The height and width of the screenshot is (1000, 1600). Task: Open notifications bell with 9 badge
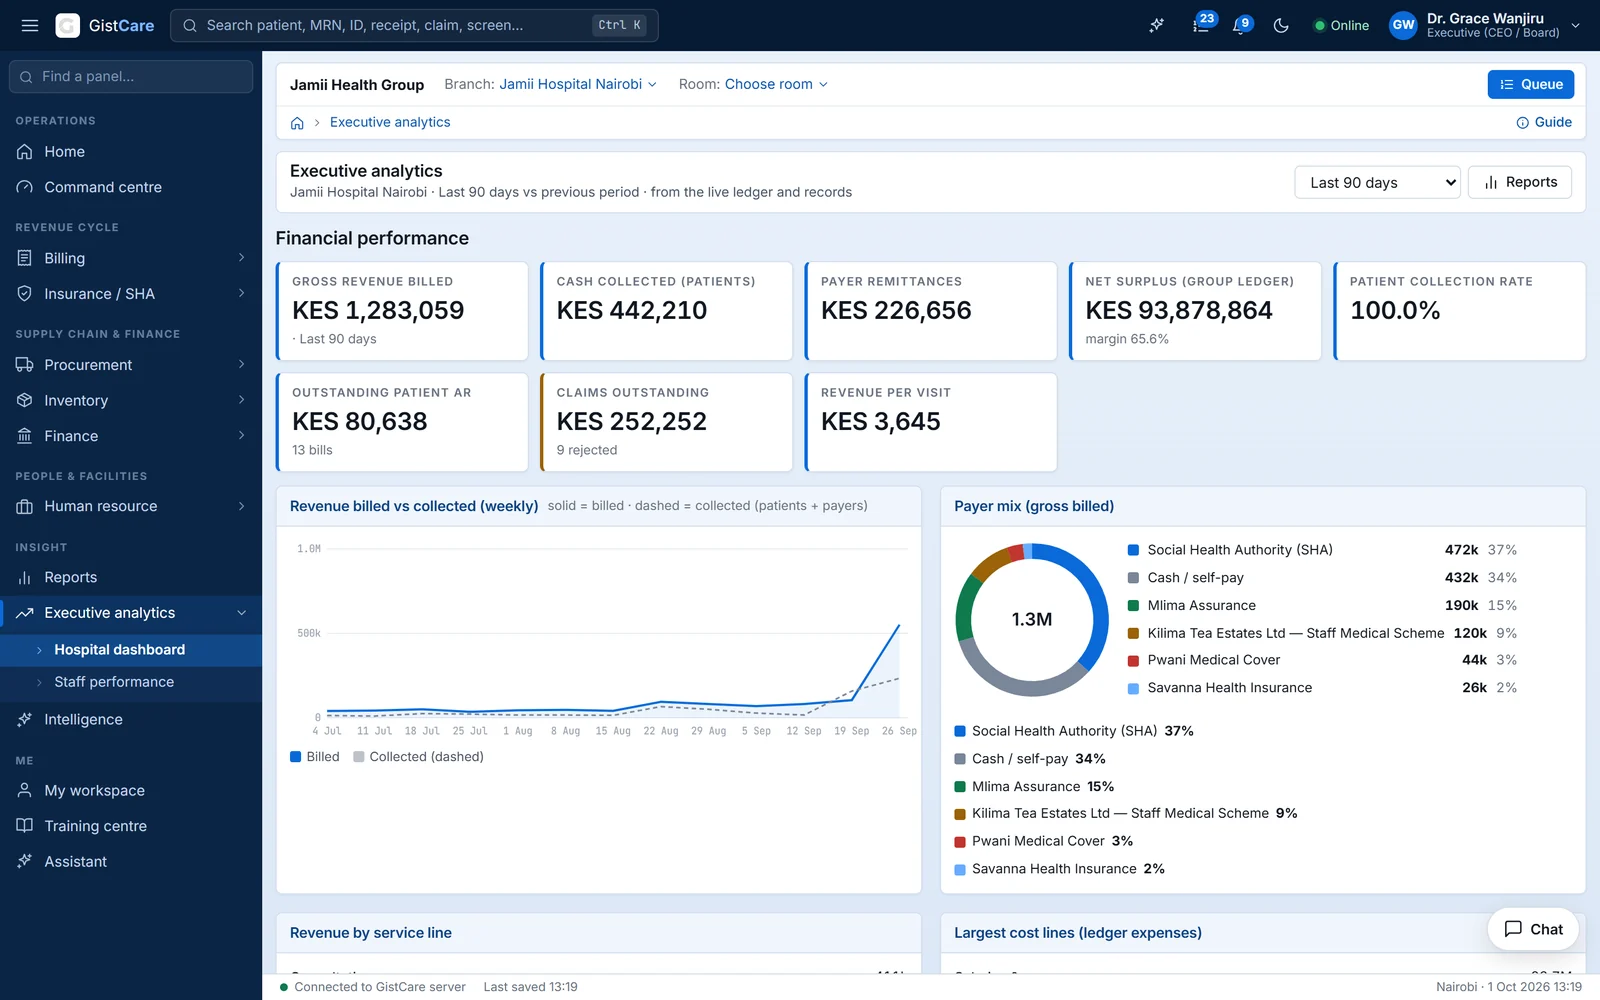pos(1242,25)
